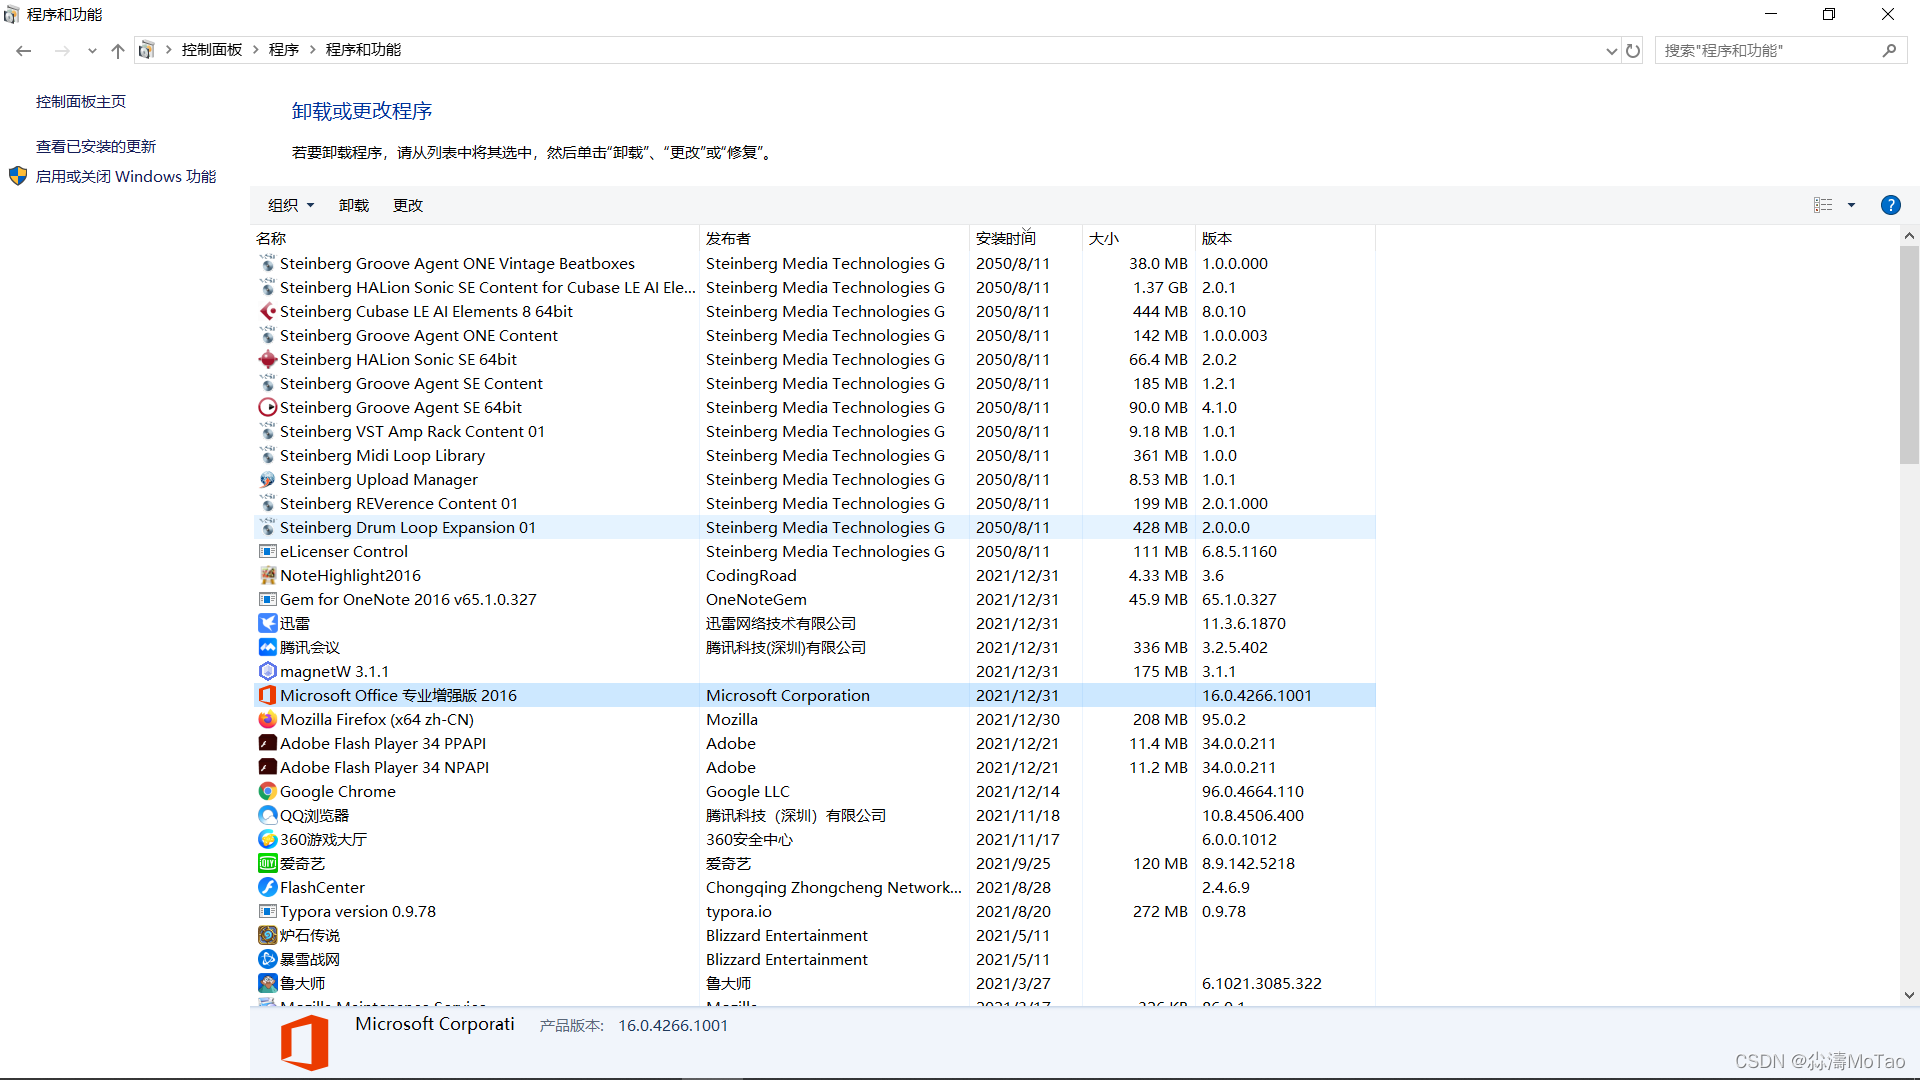Select Steinberg Midi Loop Library row
The width and height of the screenshot is (1920, 1080).
[815, 455]
